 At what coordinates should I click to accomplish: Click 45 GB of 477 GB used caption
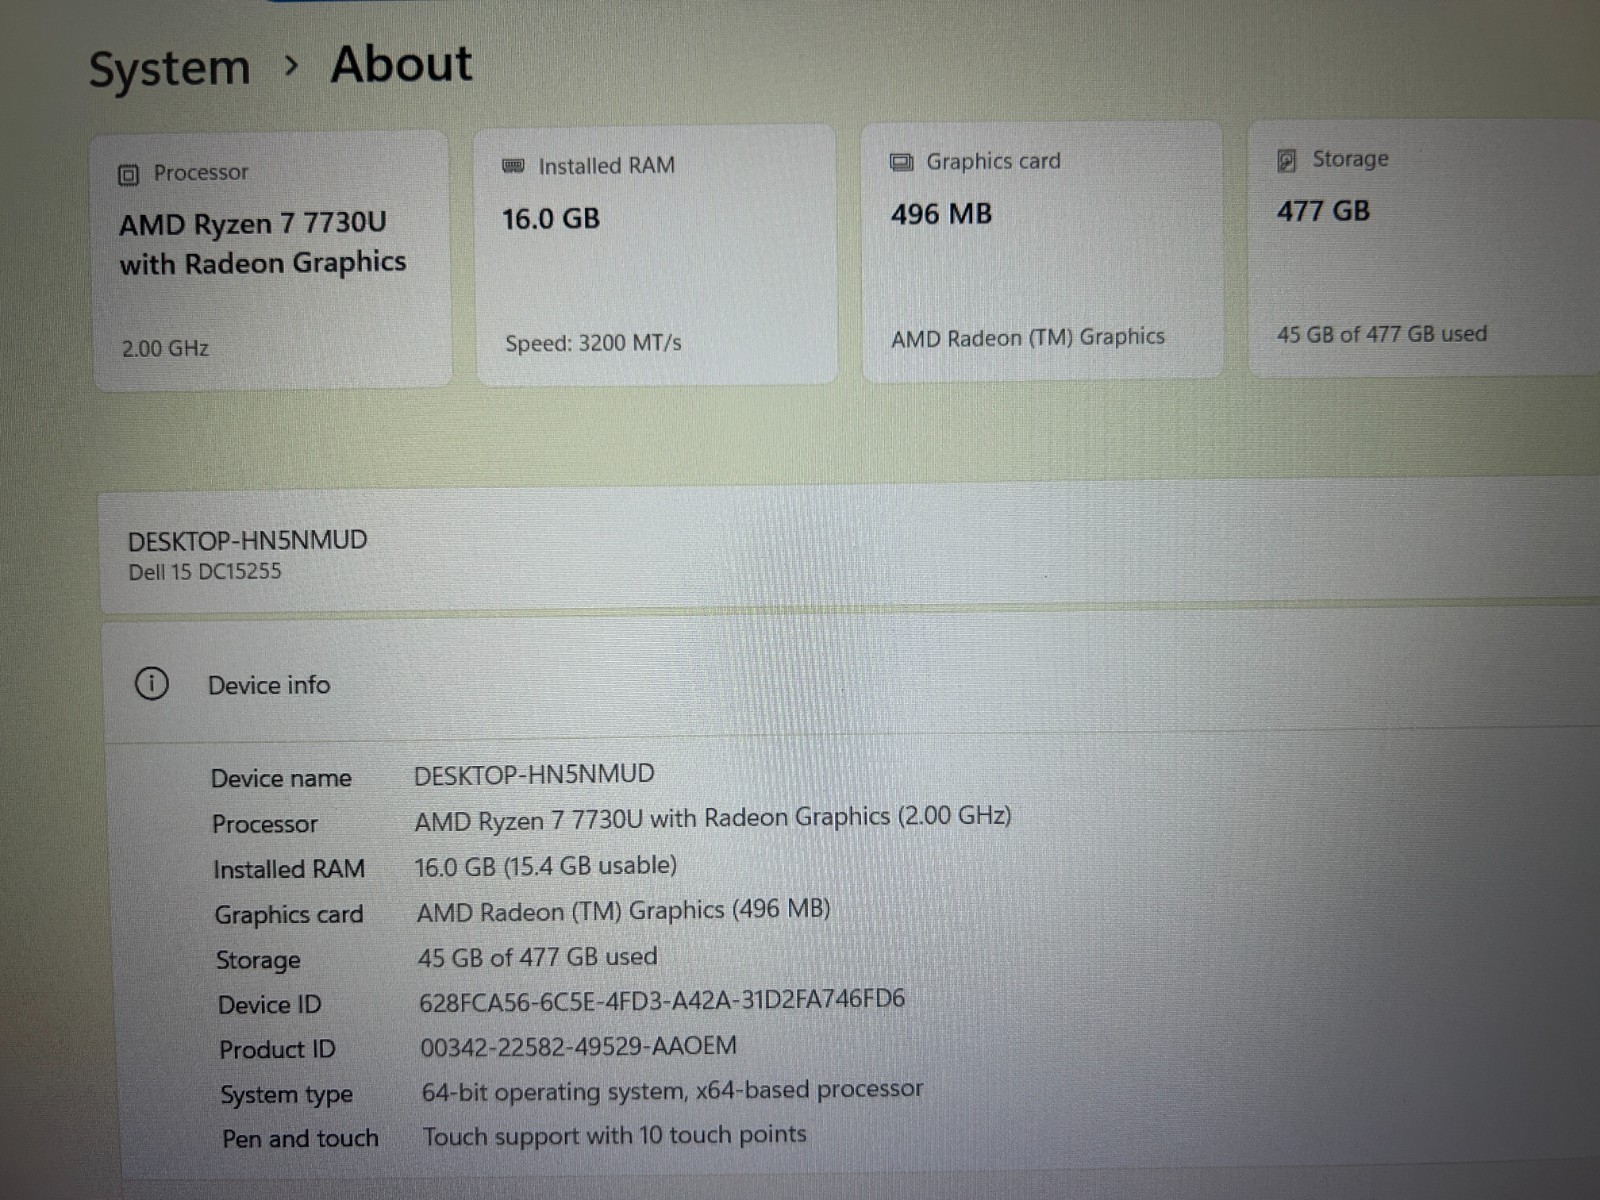pos(1382,334)
